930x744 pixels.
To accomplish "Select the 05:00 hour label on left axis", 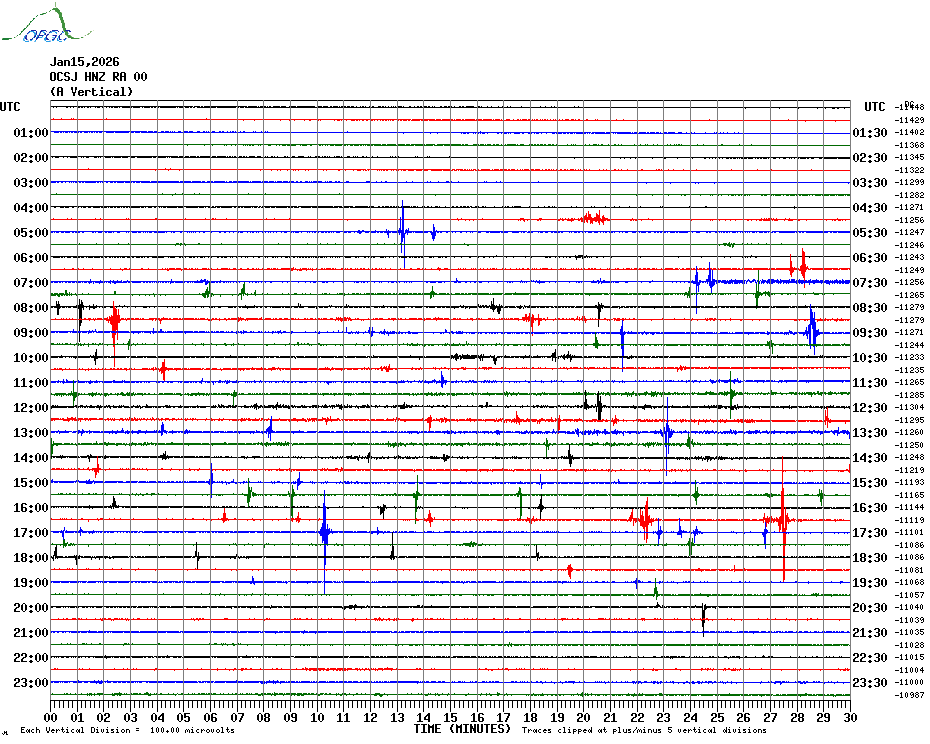I will [x=31, y=233].
